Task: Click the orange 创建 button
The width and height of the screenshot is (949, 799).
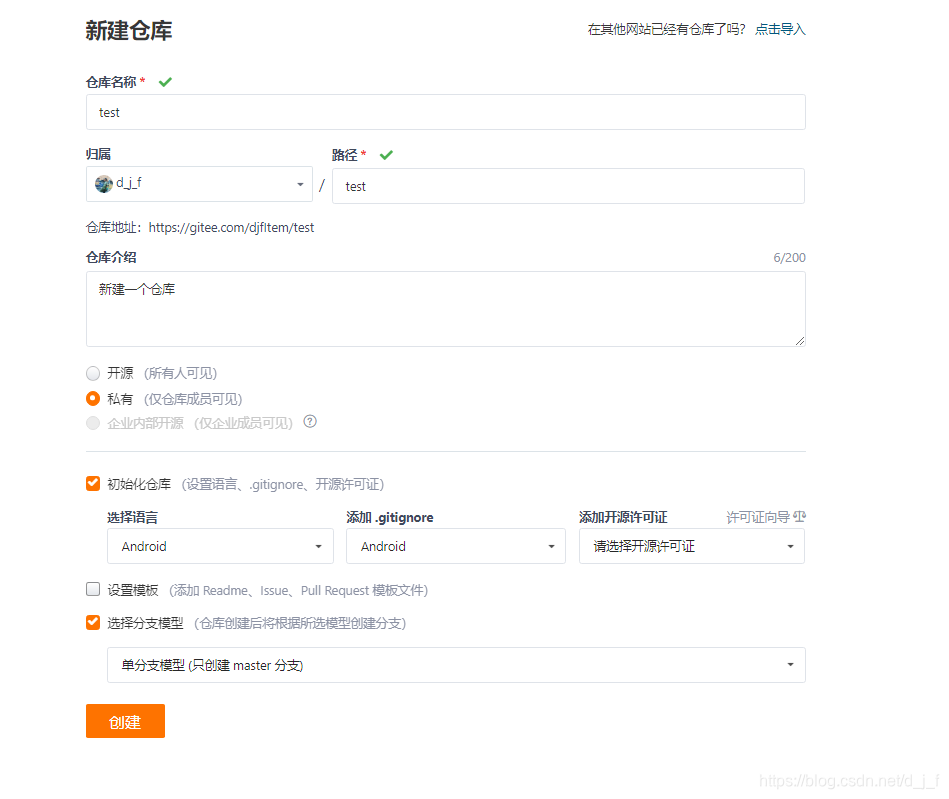Action: [x=125, y=721]
